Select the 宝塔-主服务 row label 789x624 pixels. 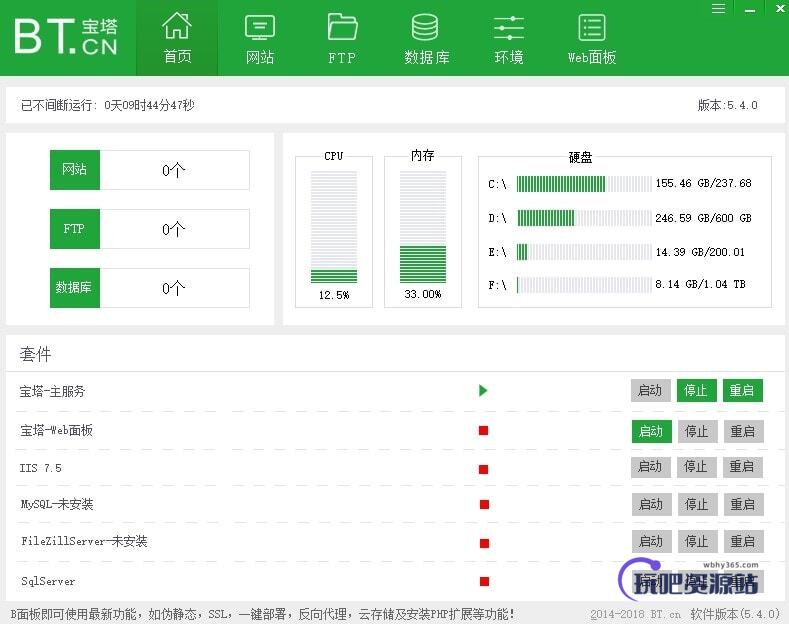point(52,392)
